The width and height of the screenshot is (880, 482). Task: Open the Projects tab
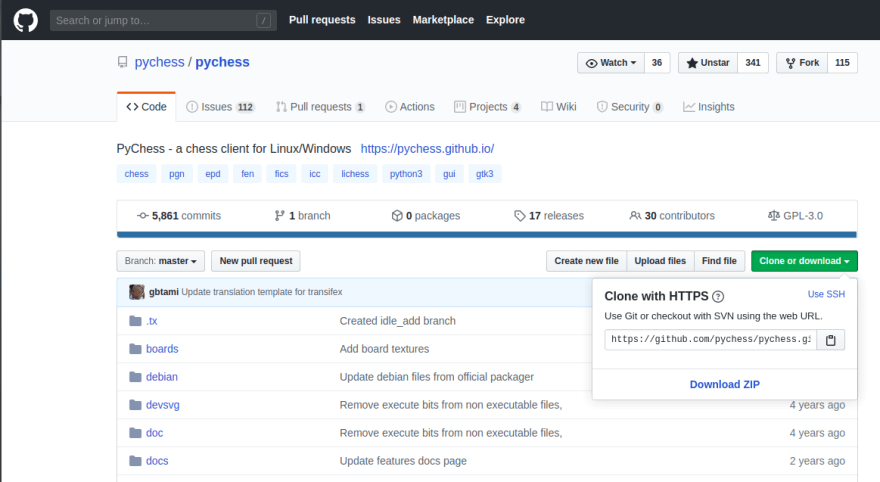(x=487, y=107)
